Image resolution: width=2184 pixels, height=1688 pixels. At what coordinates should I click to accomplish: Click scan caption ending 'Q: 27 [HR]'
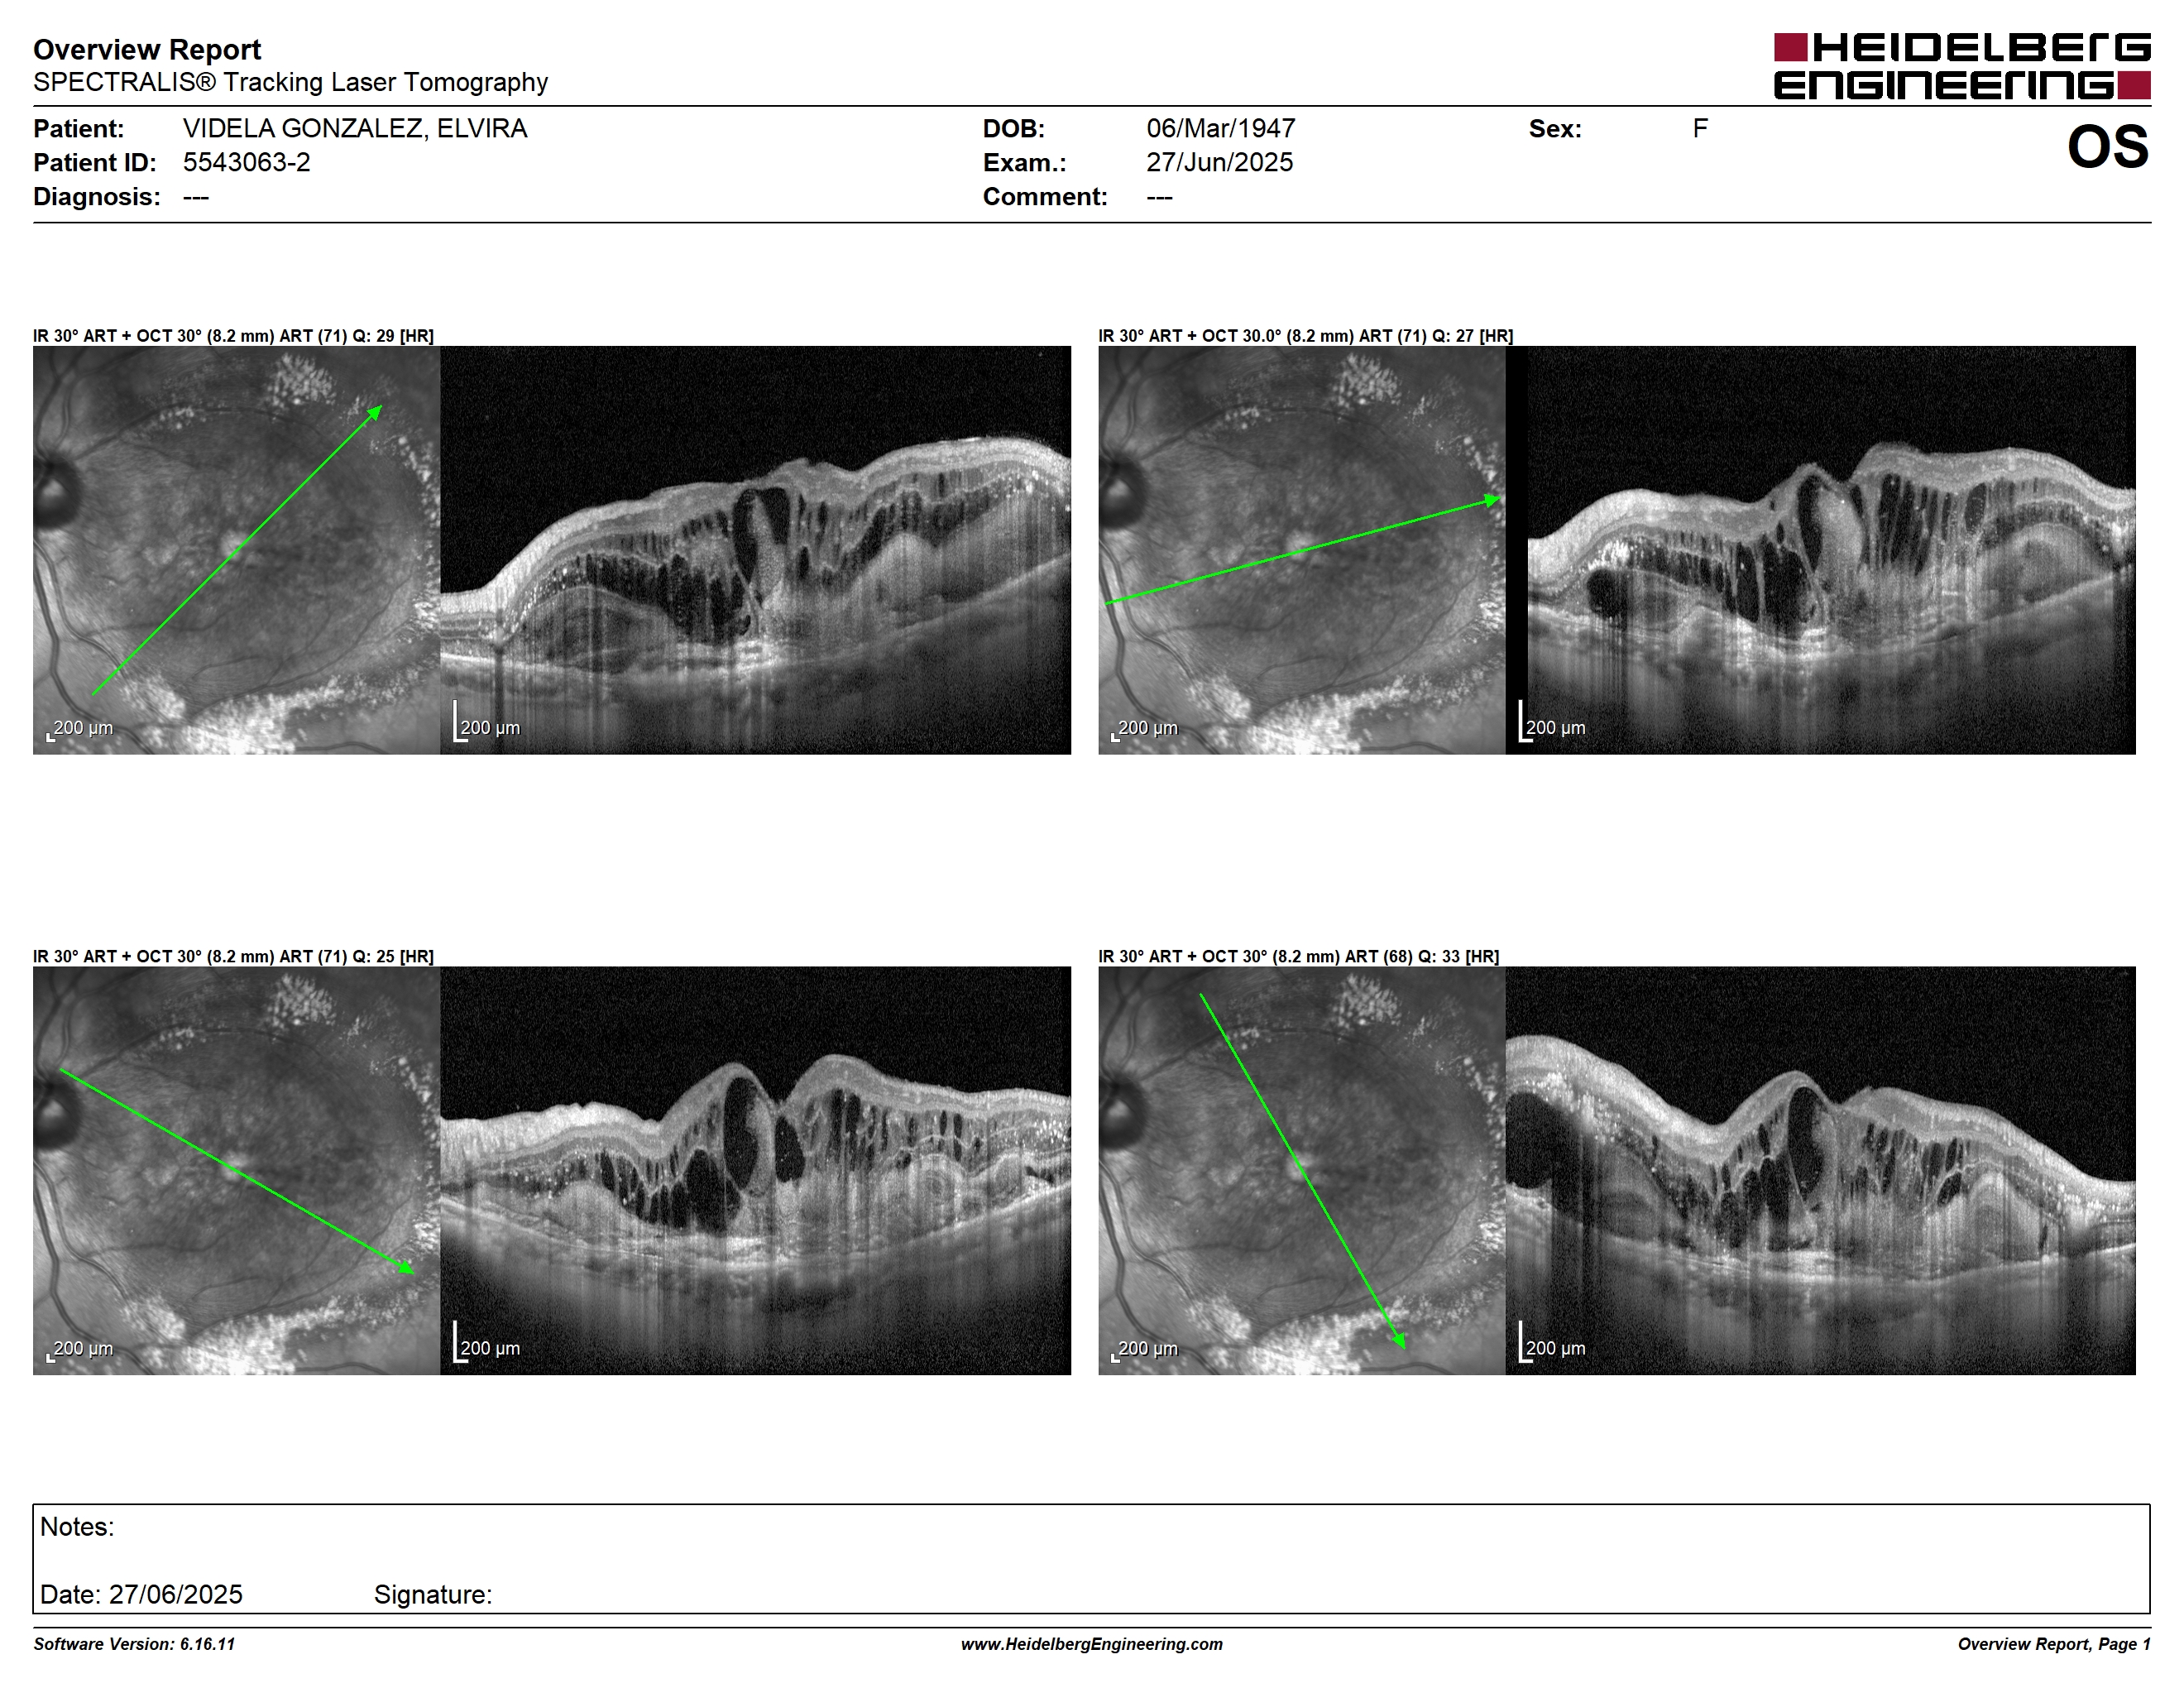pyautogui.click(x=1305, y=336)
